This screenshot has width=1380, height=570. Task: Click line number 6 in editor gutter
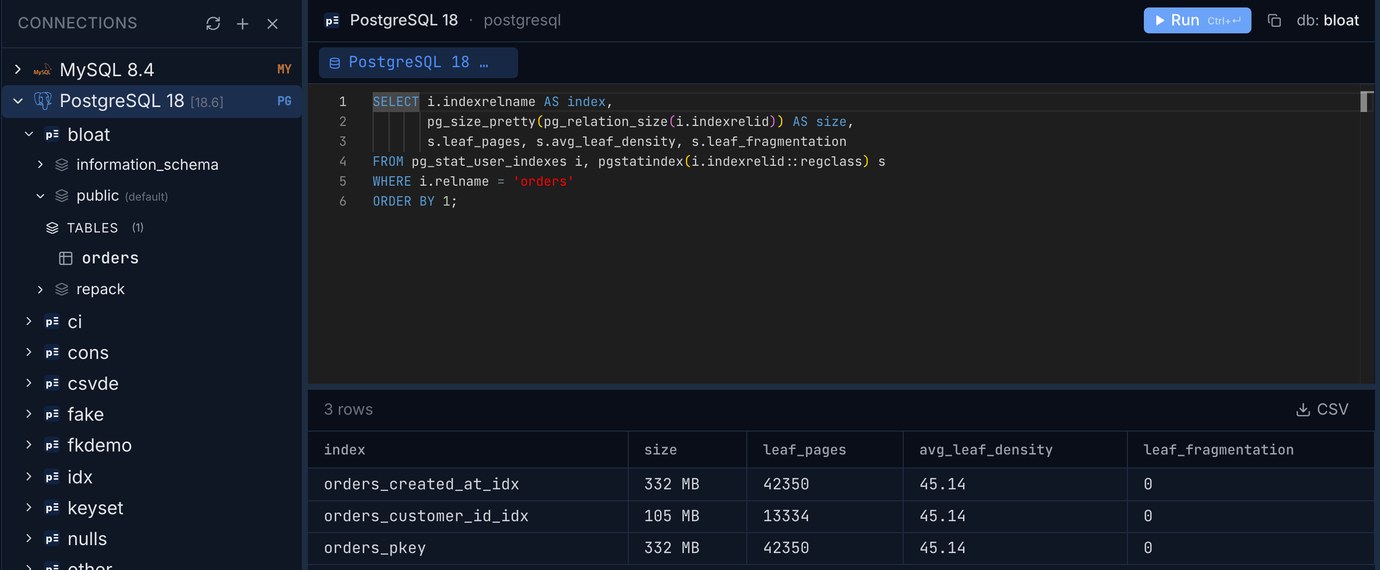click(x=343, y=201)
